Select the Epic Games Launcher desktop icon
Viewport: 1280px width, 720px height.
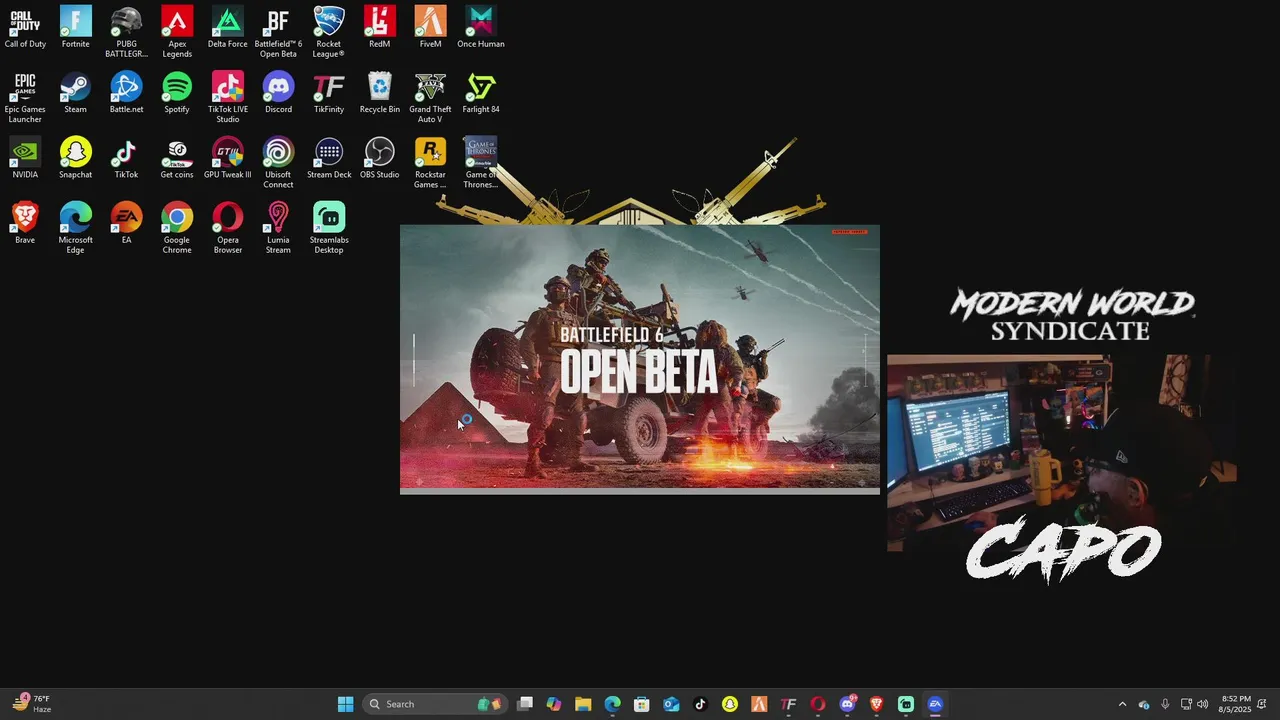click(25, 97)
